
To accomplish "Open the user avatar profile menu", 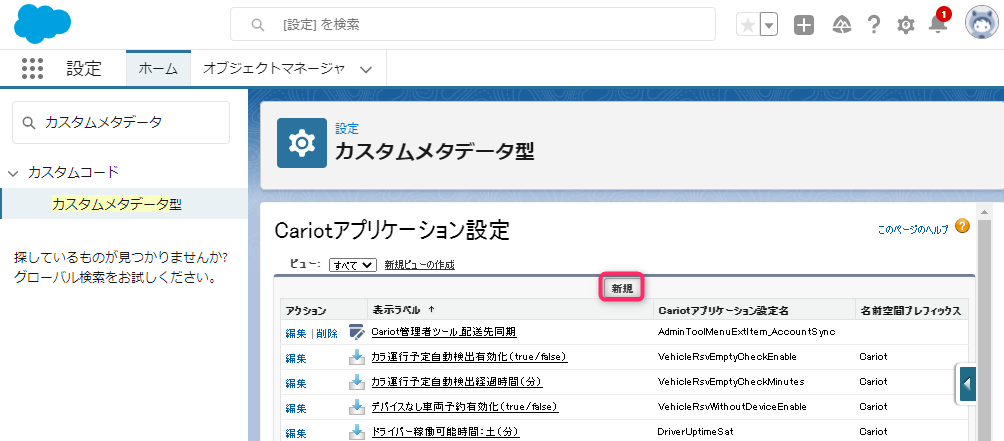I will pos(982,24).
